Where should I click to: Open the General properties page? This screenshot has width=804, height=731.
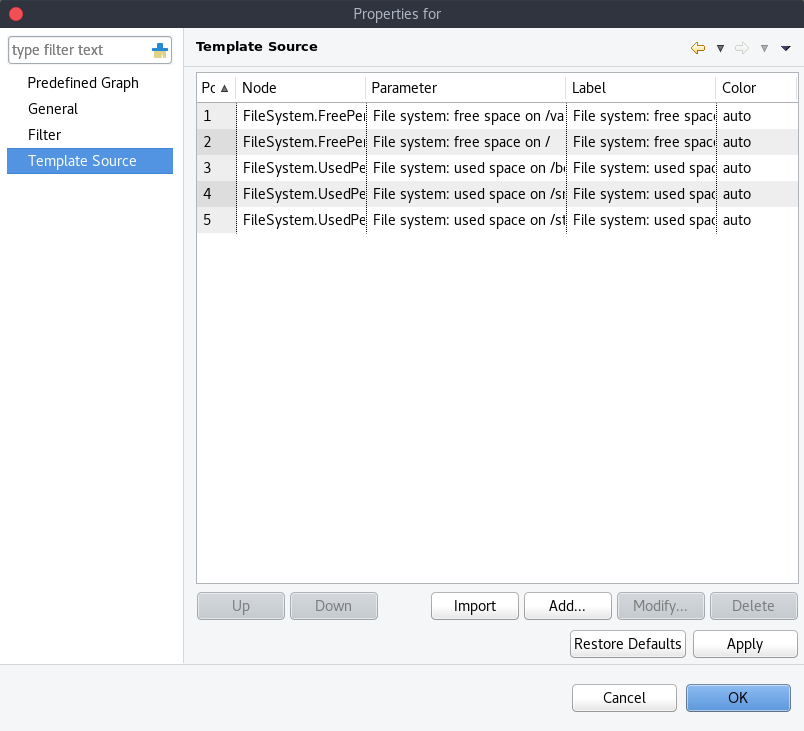click(x=53, y=109)
